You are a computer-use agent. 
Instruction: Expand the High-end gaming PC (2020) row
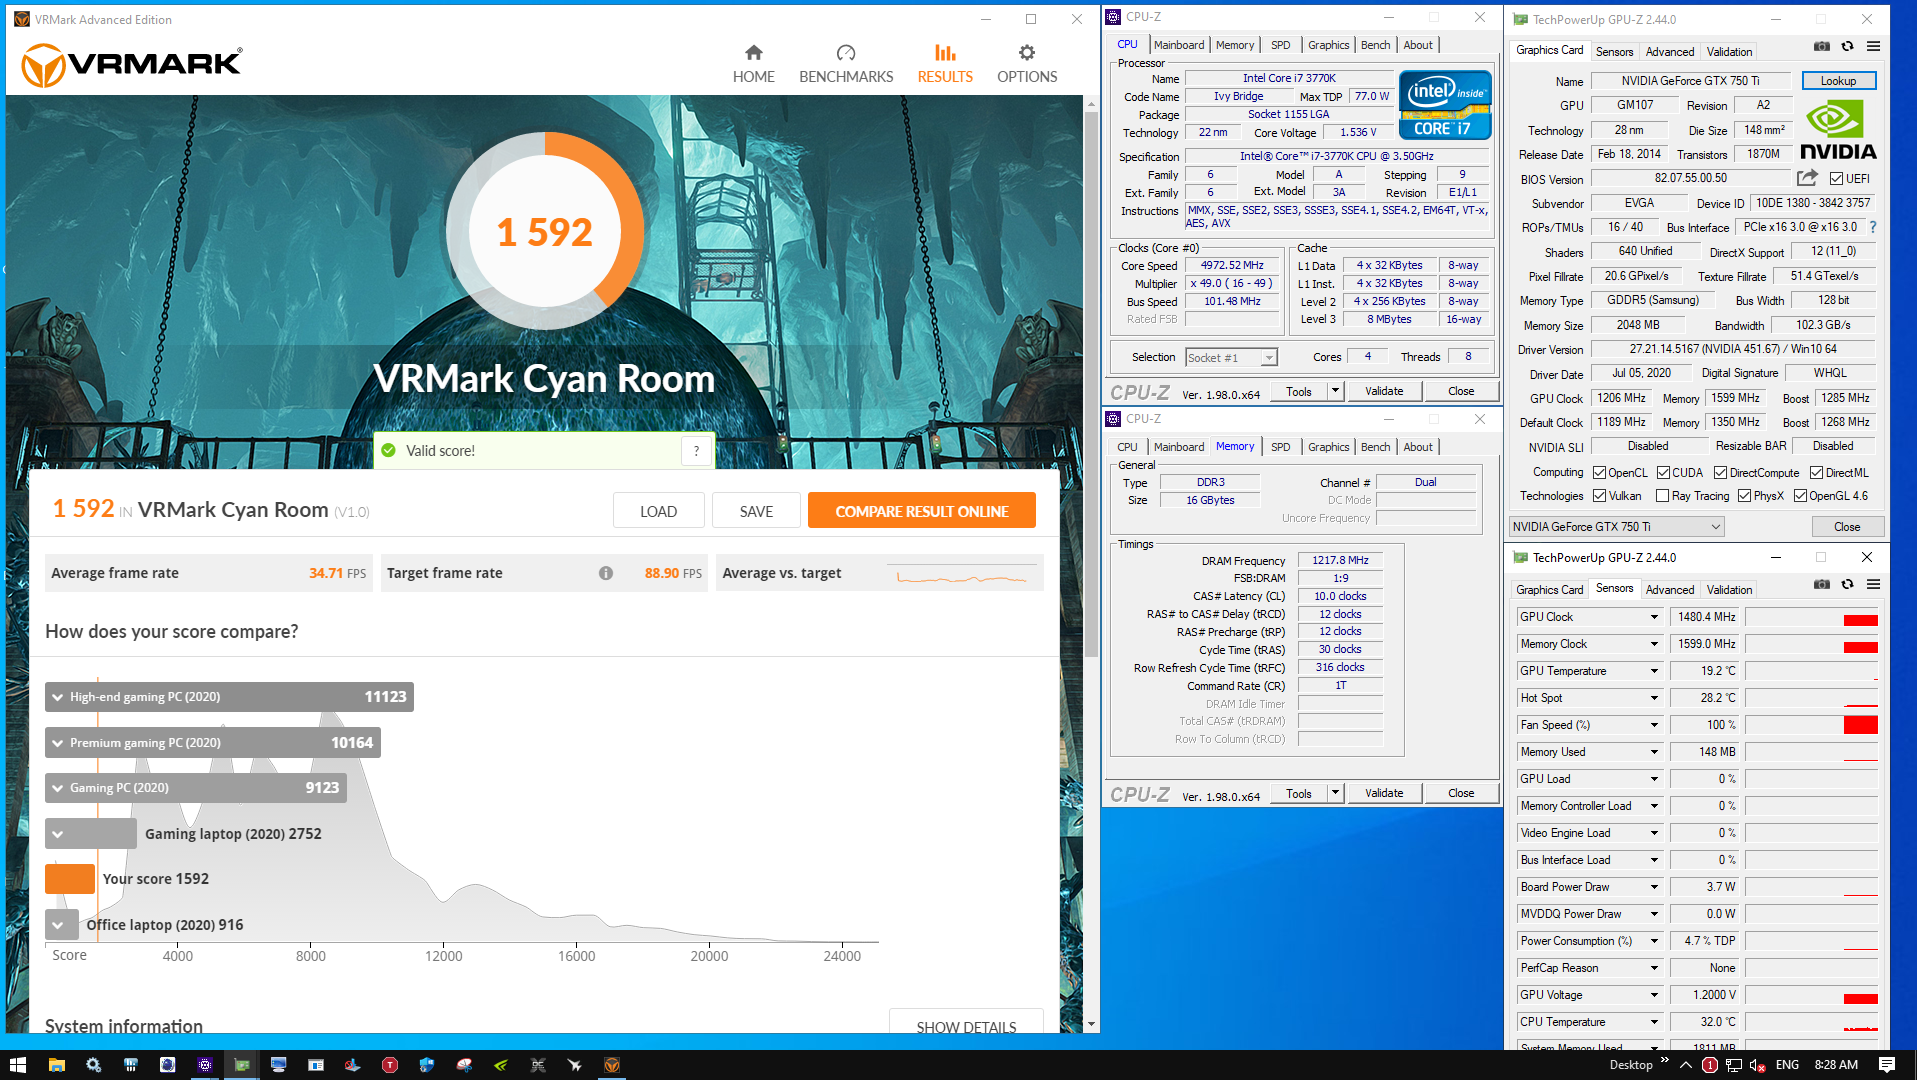pos(229,697)
